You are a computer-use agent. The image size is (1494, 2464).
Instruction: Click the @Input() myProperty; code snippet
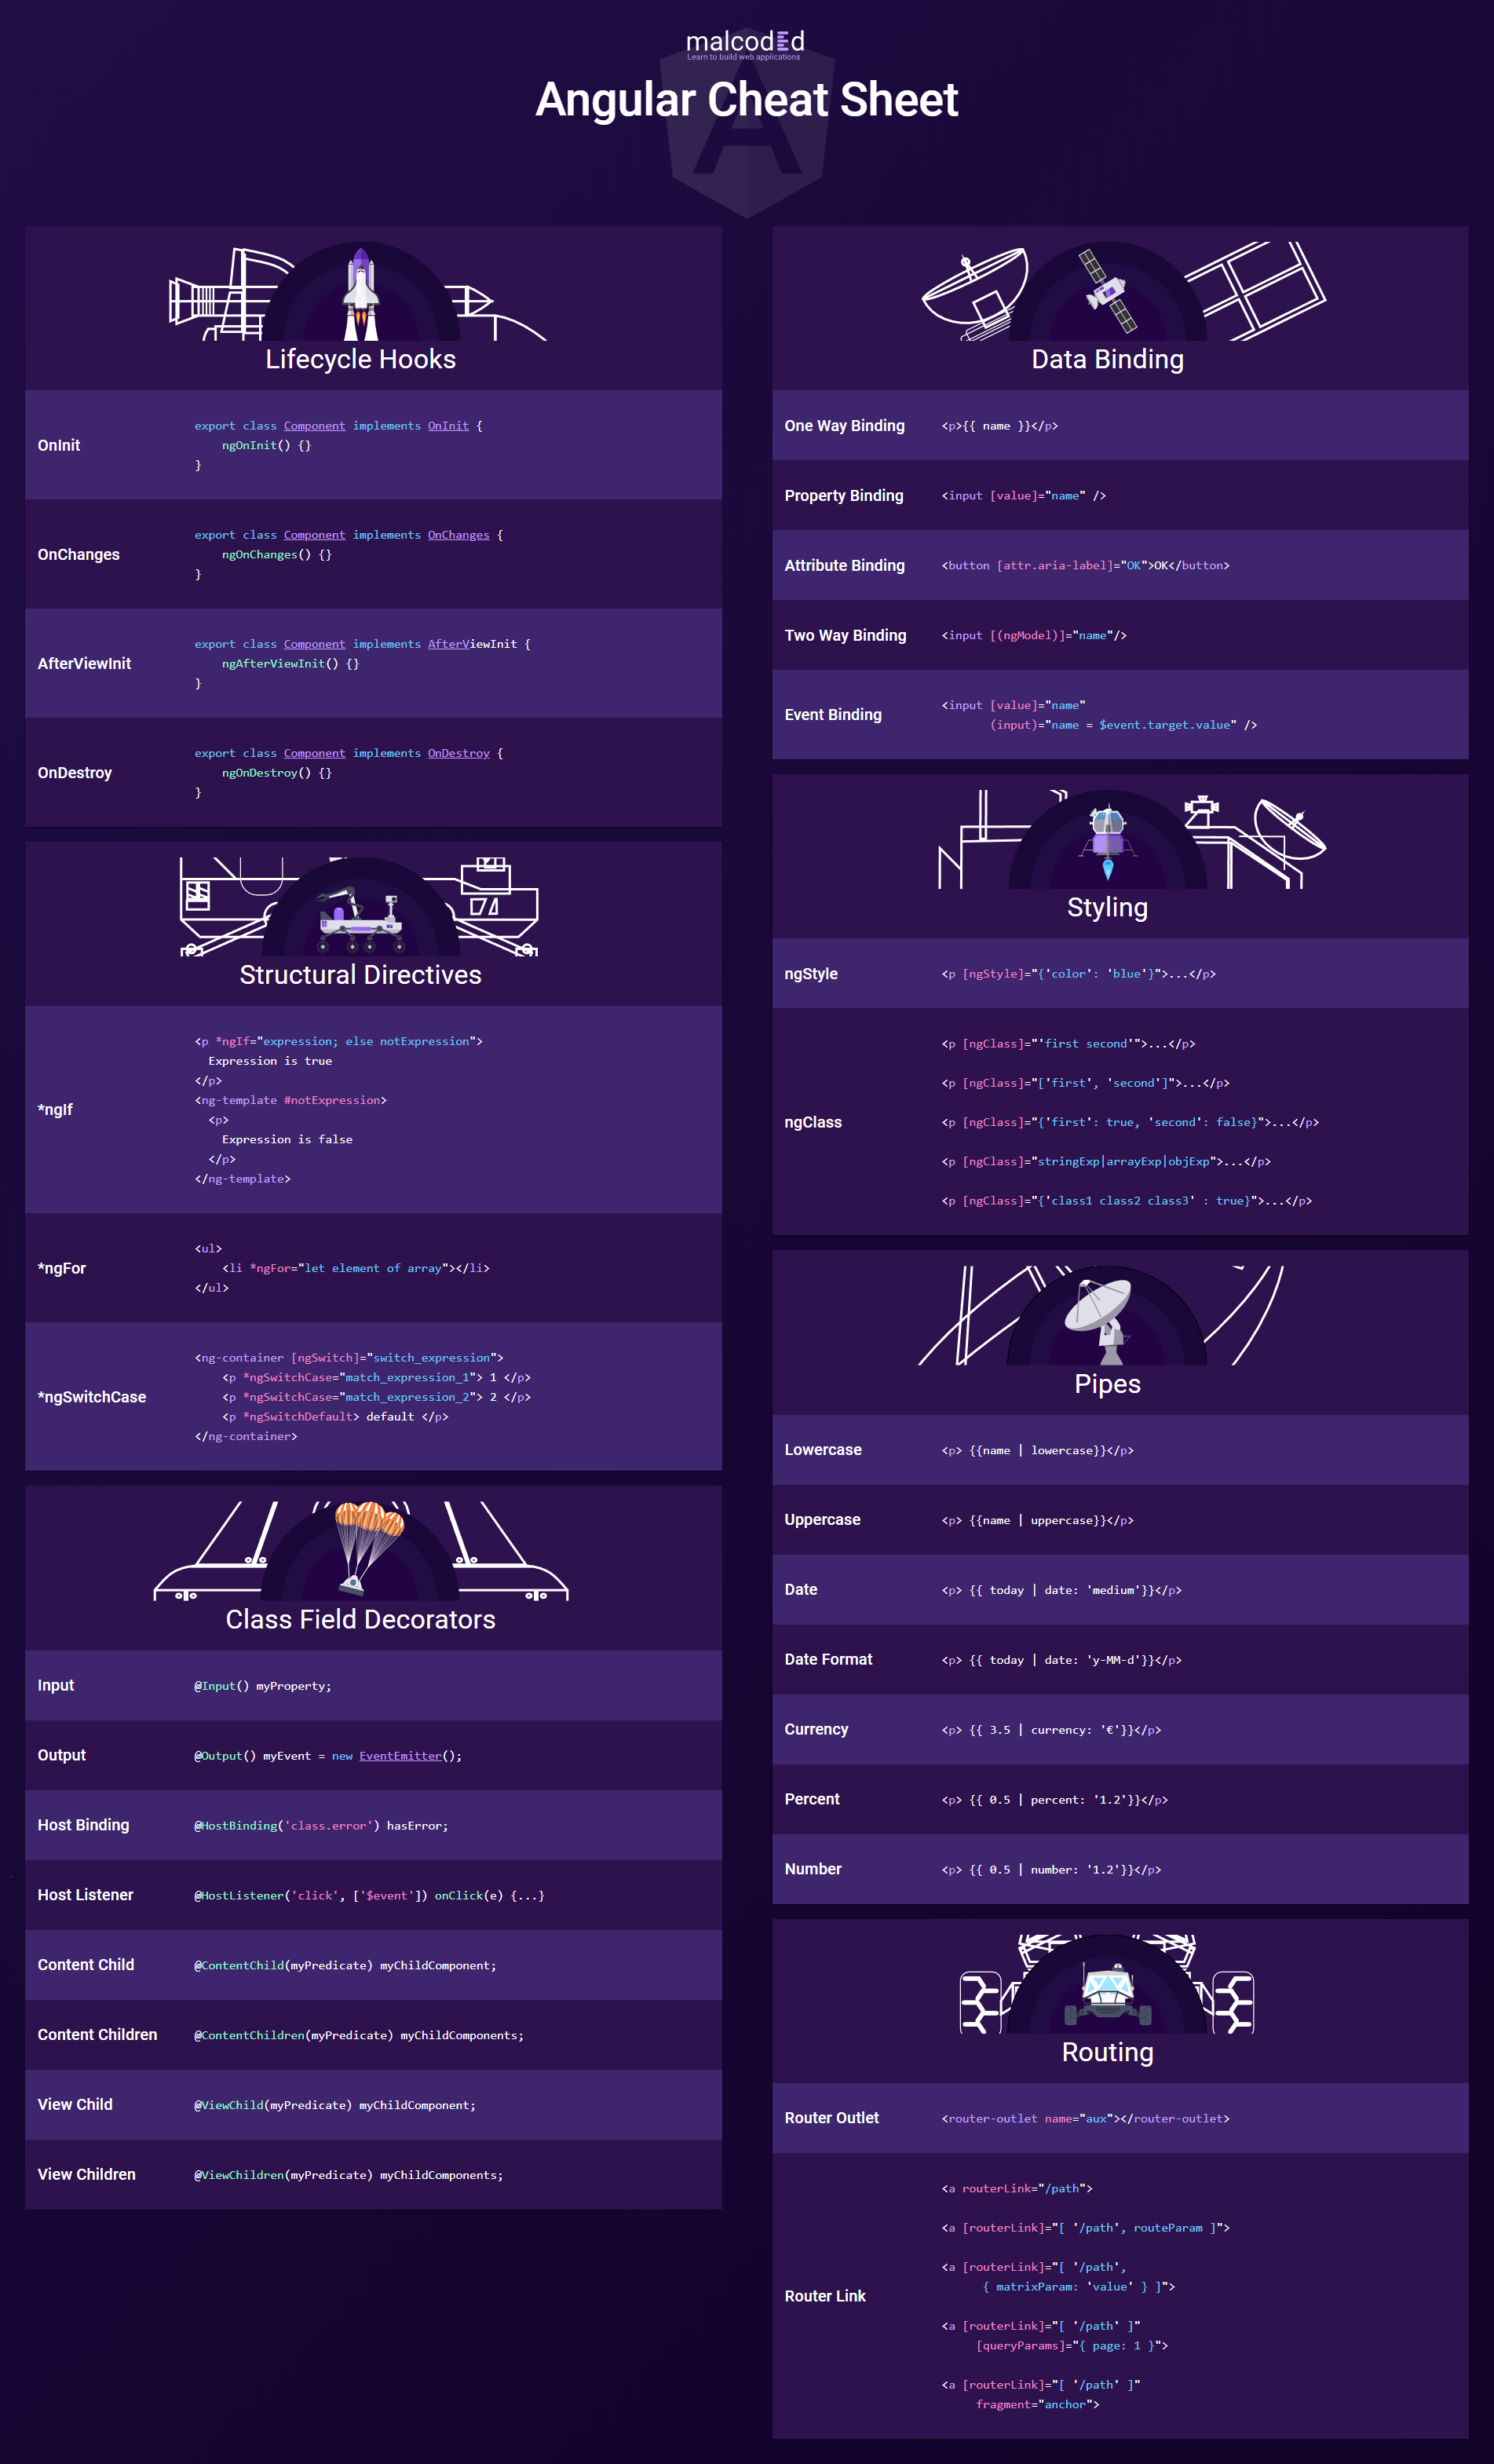point(263,1686)
